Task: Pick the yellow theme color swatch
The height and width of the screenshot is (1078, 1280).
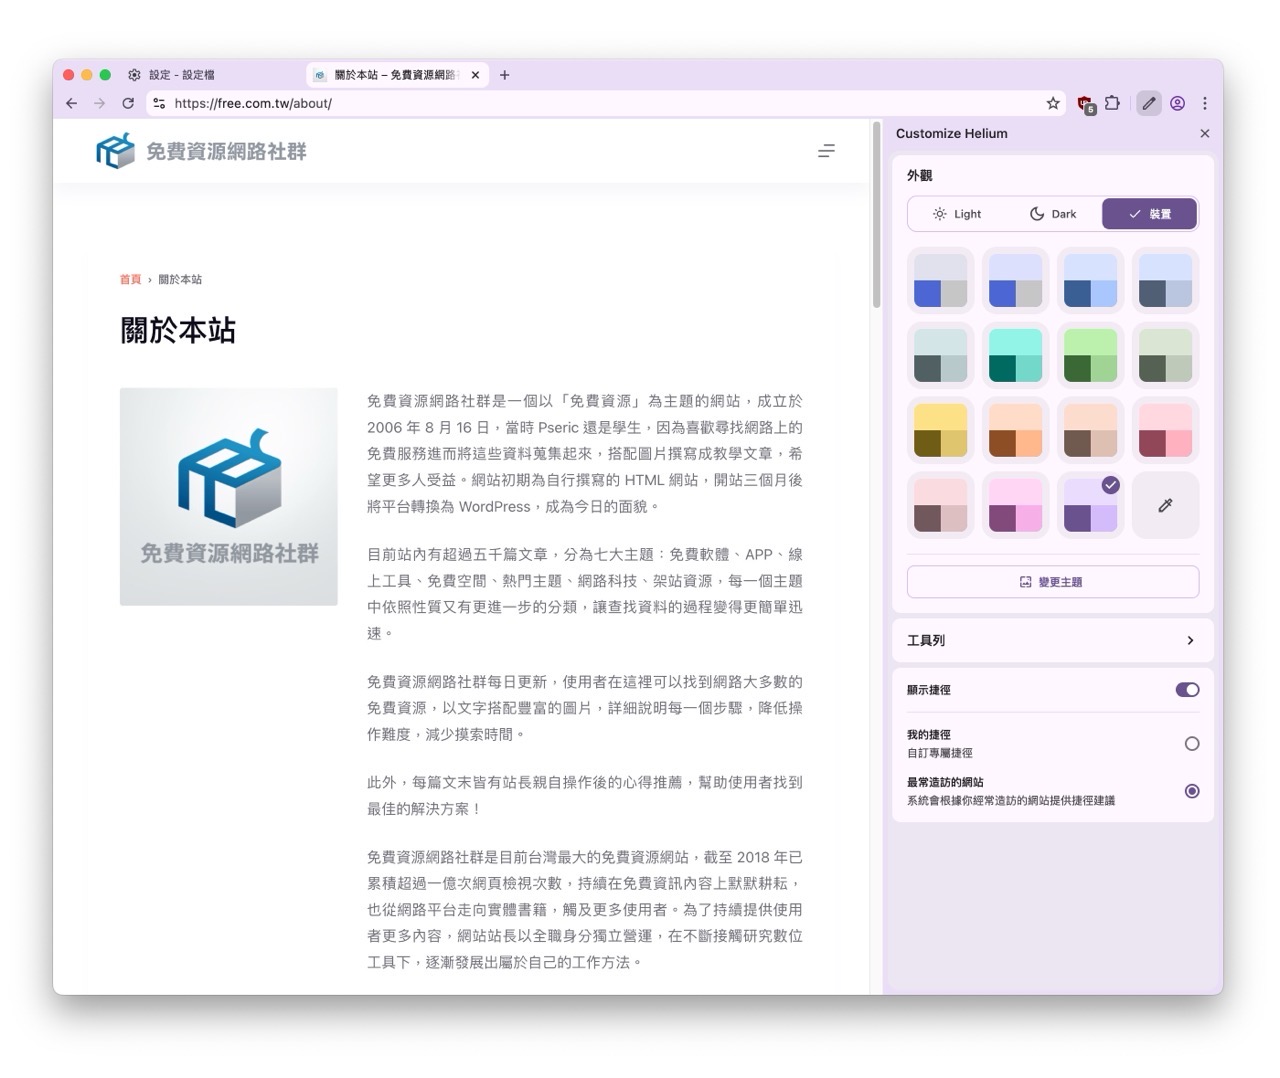Action: coord(940,431)
